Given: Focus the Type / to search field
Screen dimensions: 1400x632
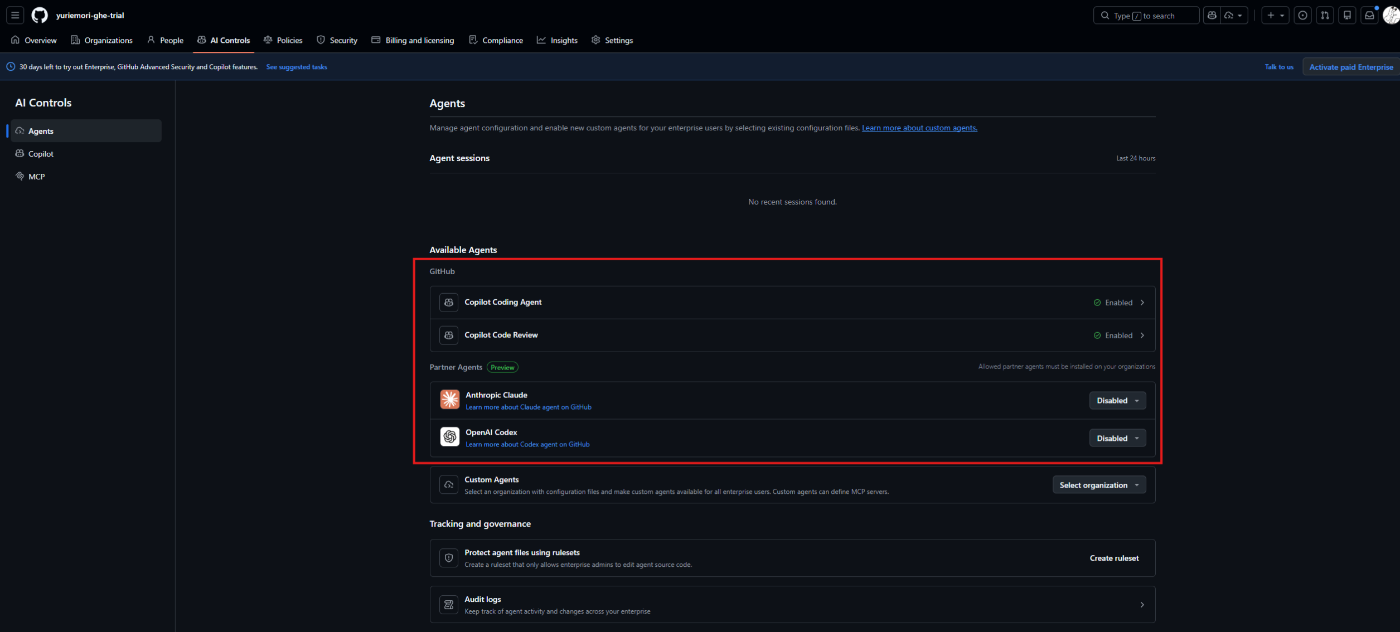Looking at the screenshot, I should (x=1146, y=15).
